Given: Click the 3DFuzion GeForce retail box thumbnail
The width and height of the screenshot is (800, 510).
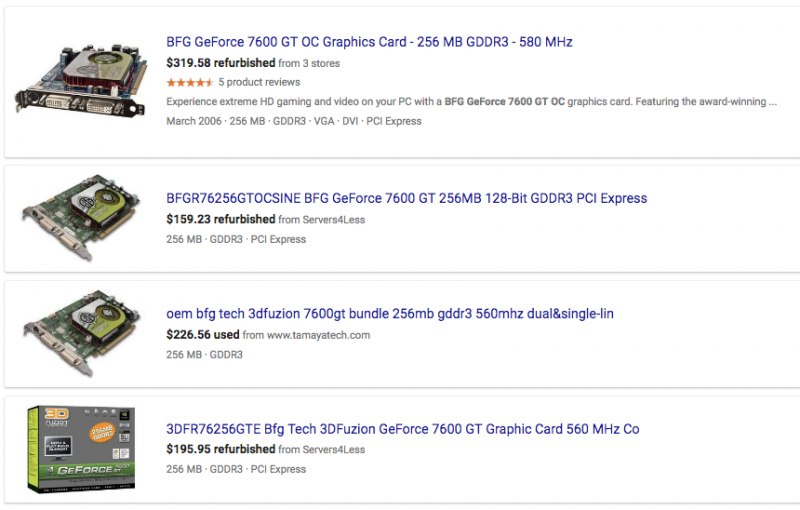Looking at the screenshot, I should (x=82, y=449).
